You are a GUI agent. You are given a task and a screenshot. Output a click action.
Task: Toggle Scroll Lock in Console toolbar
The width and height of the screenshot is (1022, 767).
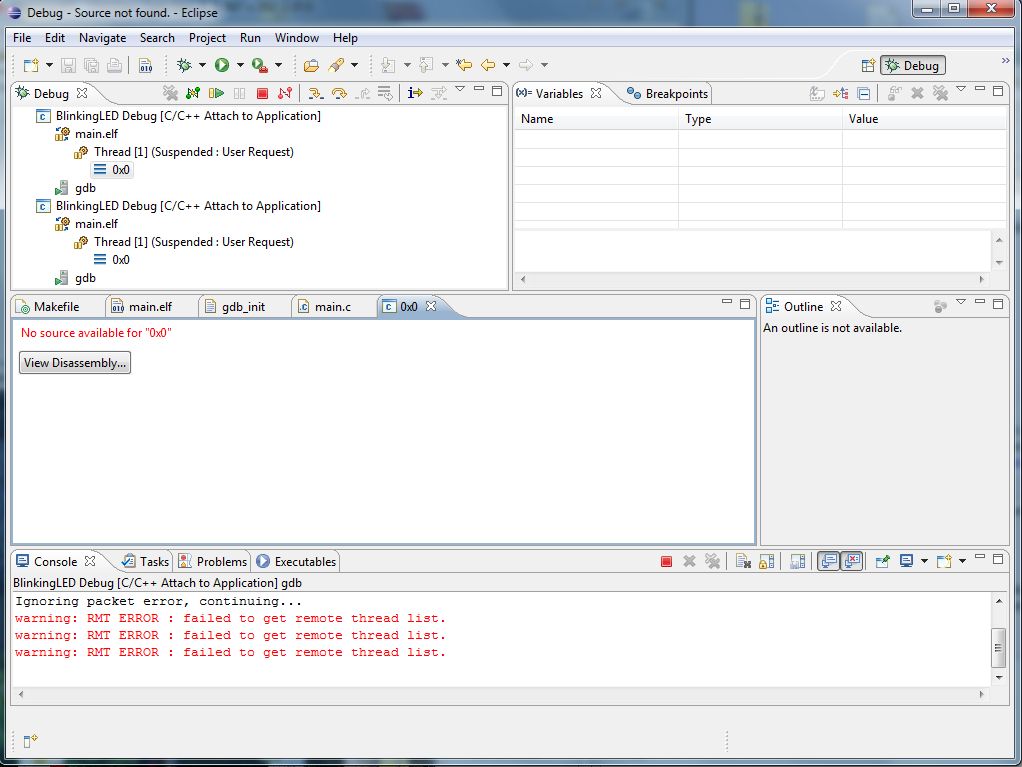(x=767, y=561)
